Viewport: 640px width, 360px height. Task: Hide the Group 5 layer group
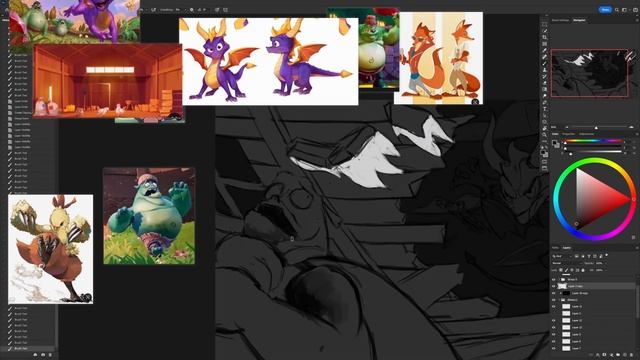[x=553, y=280]
